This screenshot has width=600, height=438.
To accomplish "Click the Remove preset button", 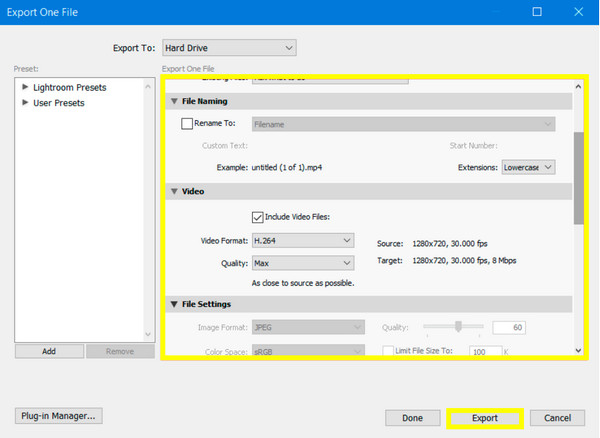I will coord(120,351).
